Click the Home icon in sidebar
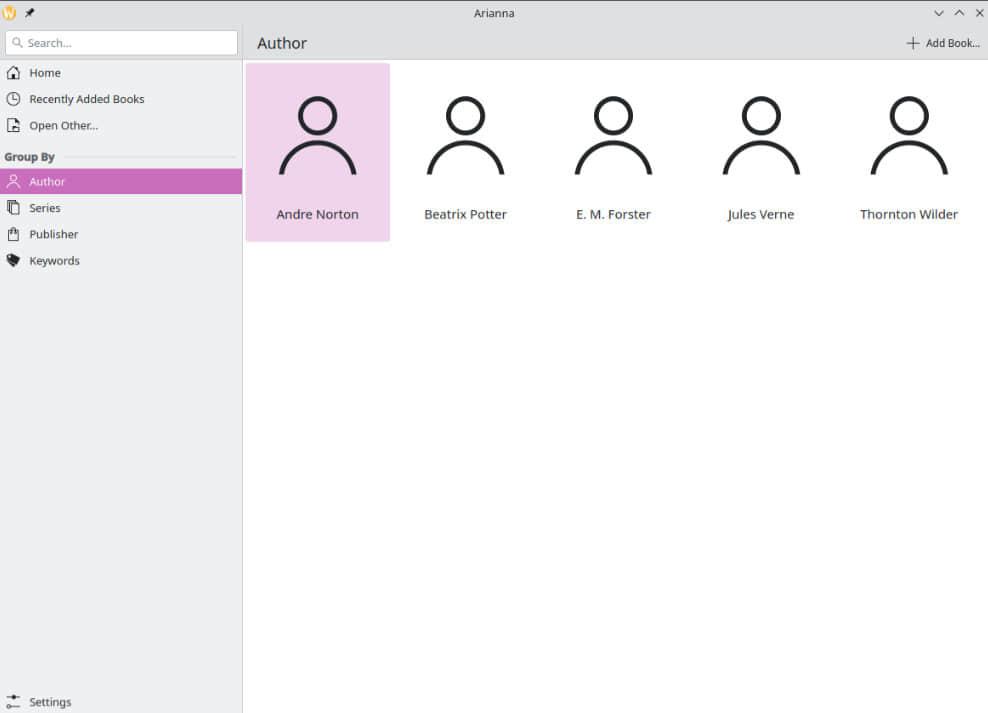This screenshot has width=988, height=713. pos(13,73)
